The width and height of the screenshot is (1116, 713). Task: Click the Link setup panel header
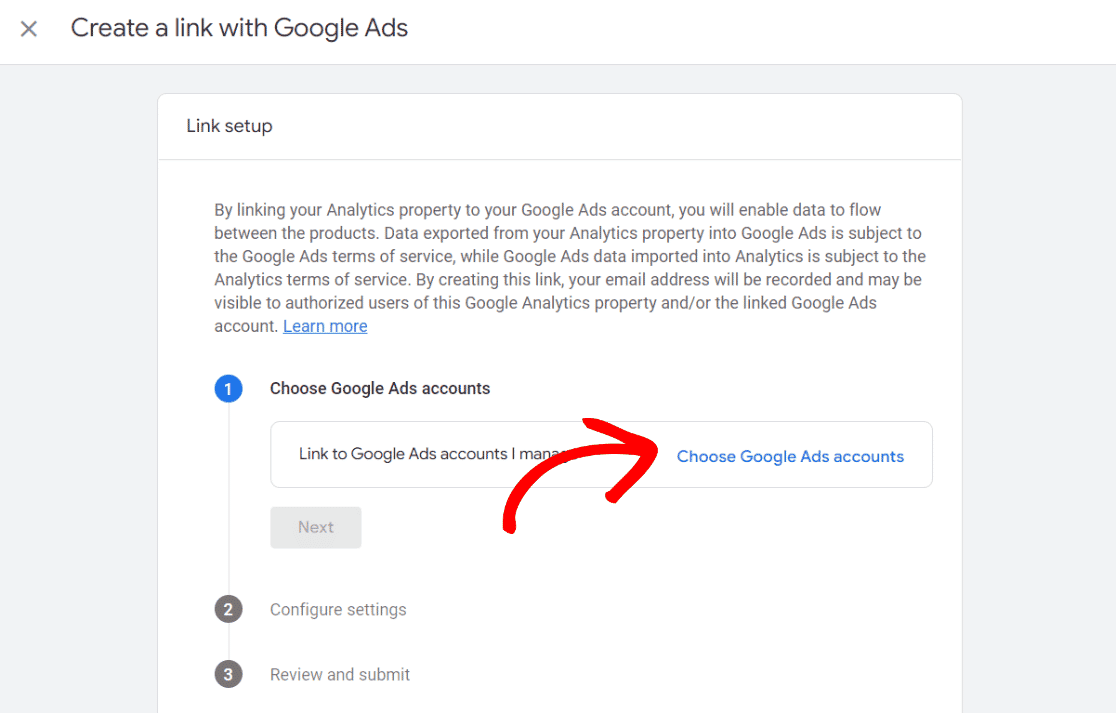pyautogui.click(x=229, y=126)
